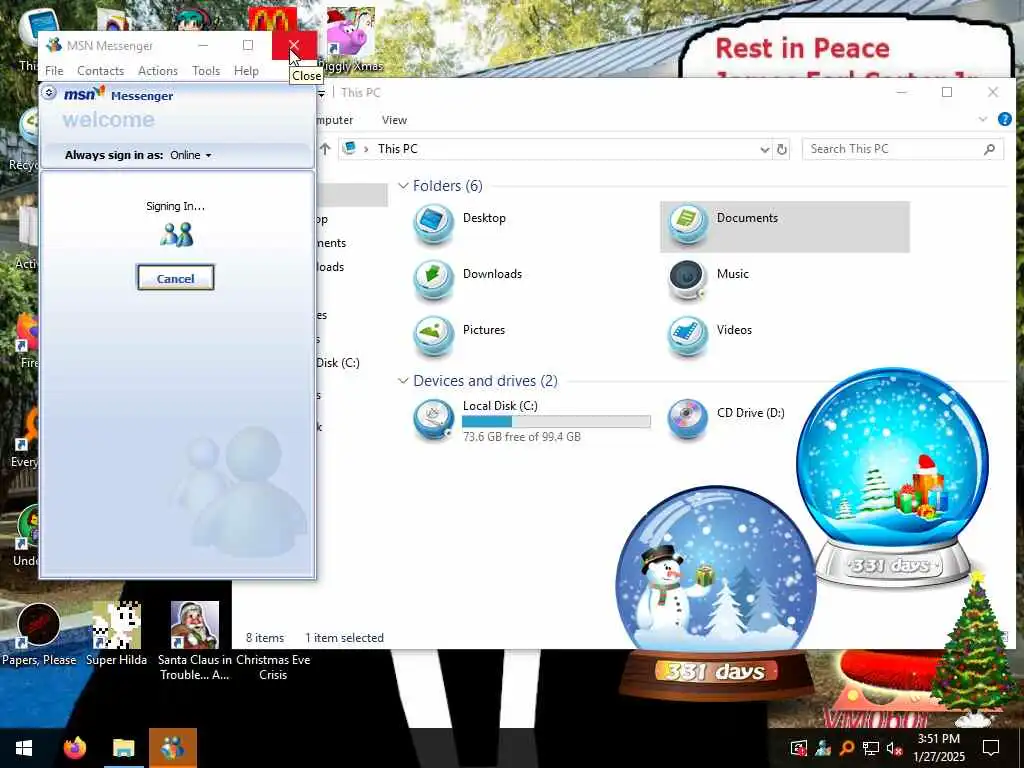The image size is (1024, 768).
Task: Collapse the Devices and drives (2) group
Action: pyautogui.click(x=403, y=381)
